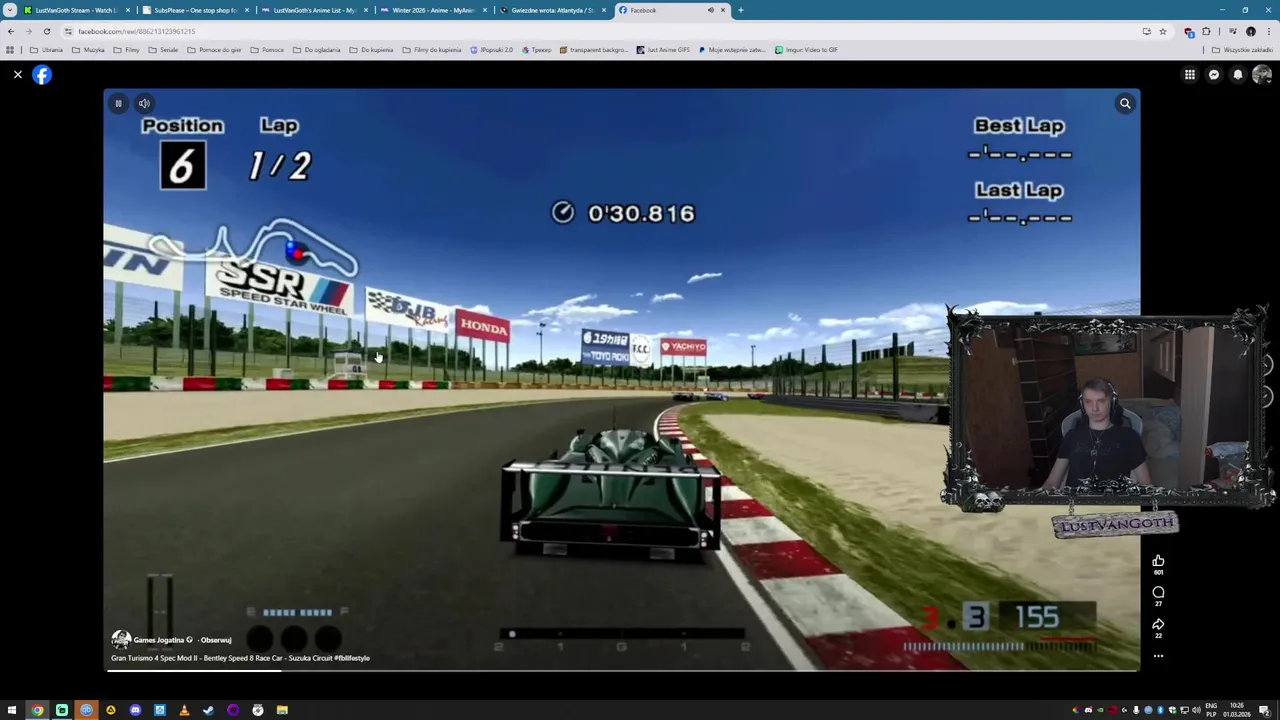Open the tab search dropdown arrow

coord(9,10)
